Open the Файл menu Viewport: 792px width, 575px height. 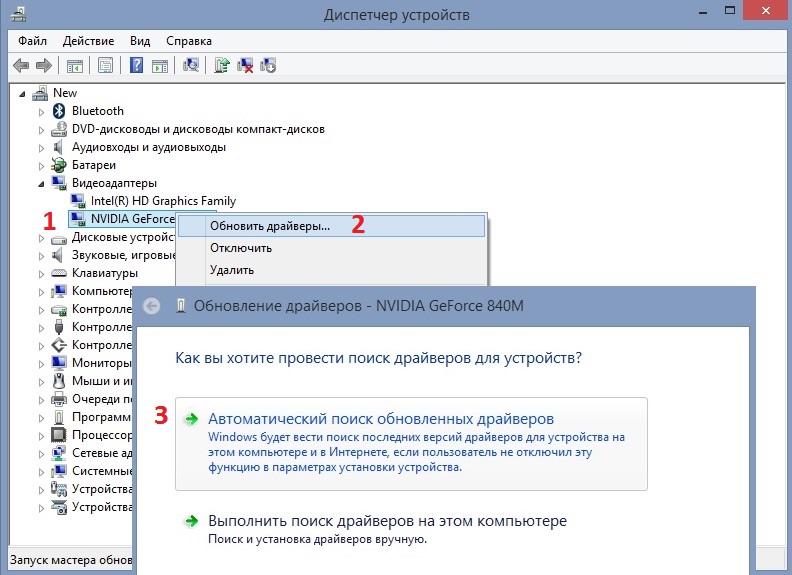pos(32,41)
